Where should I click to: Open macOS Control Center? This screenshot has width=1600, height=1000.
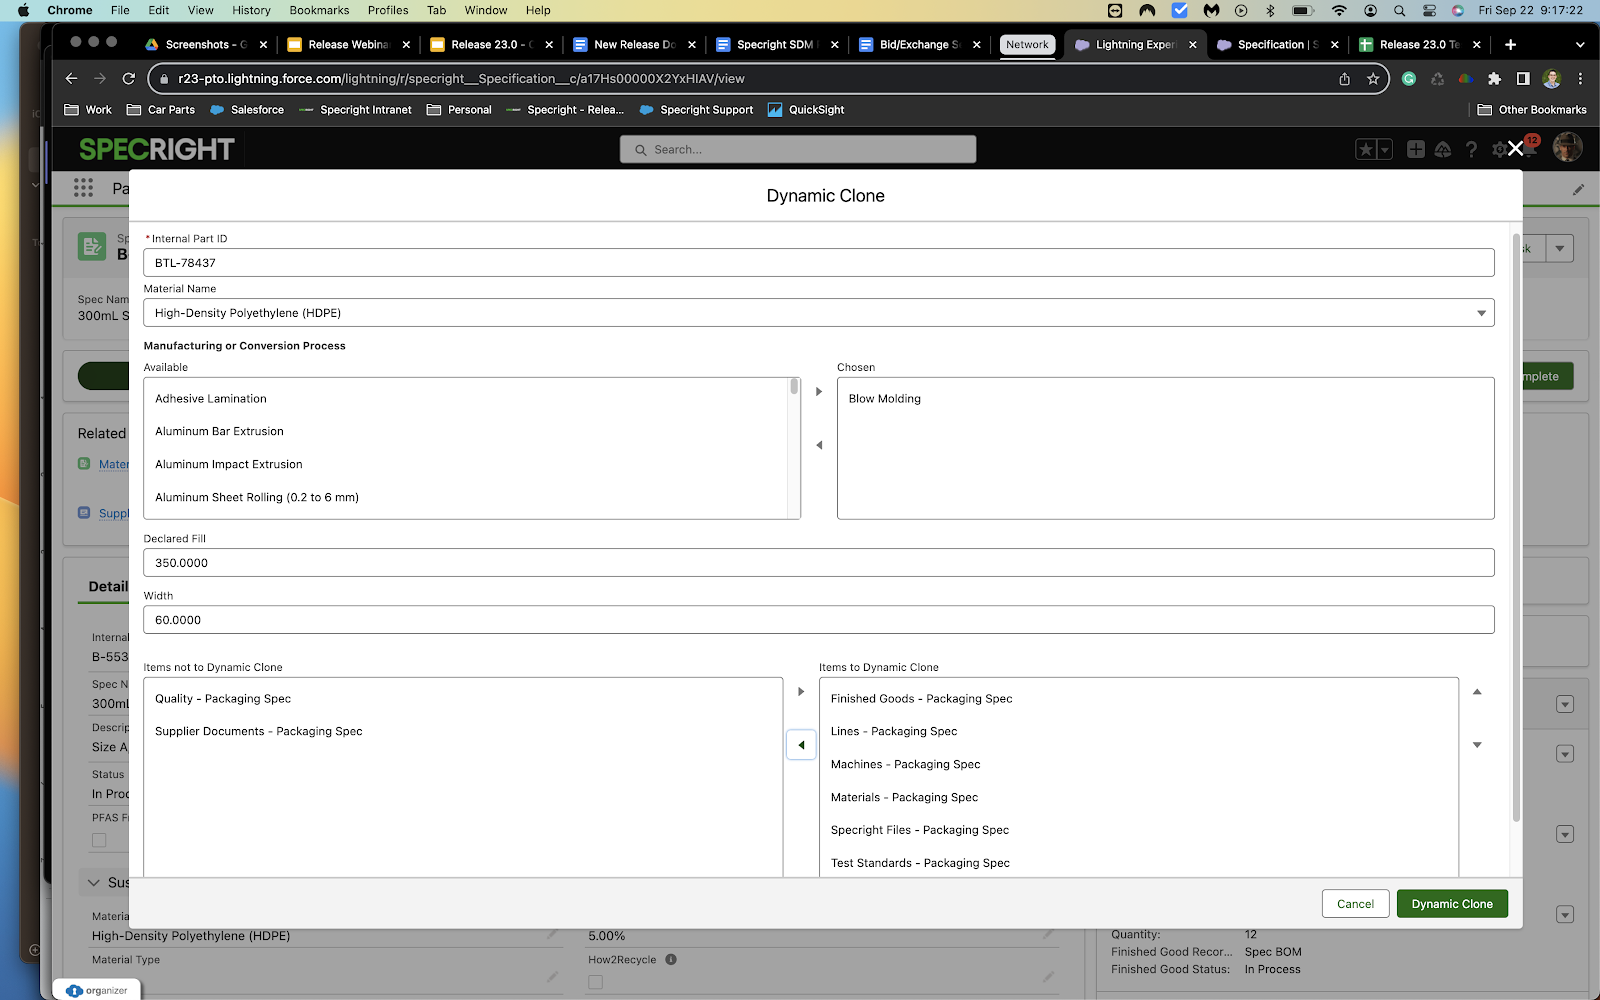1429,10
